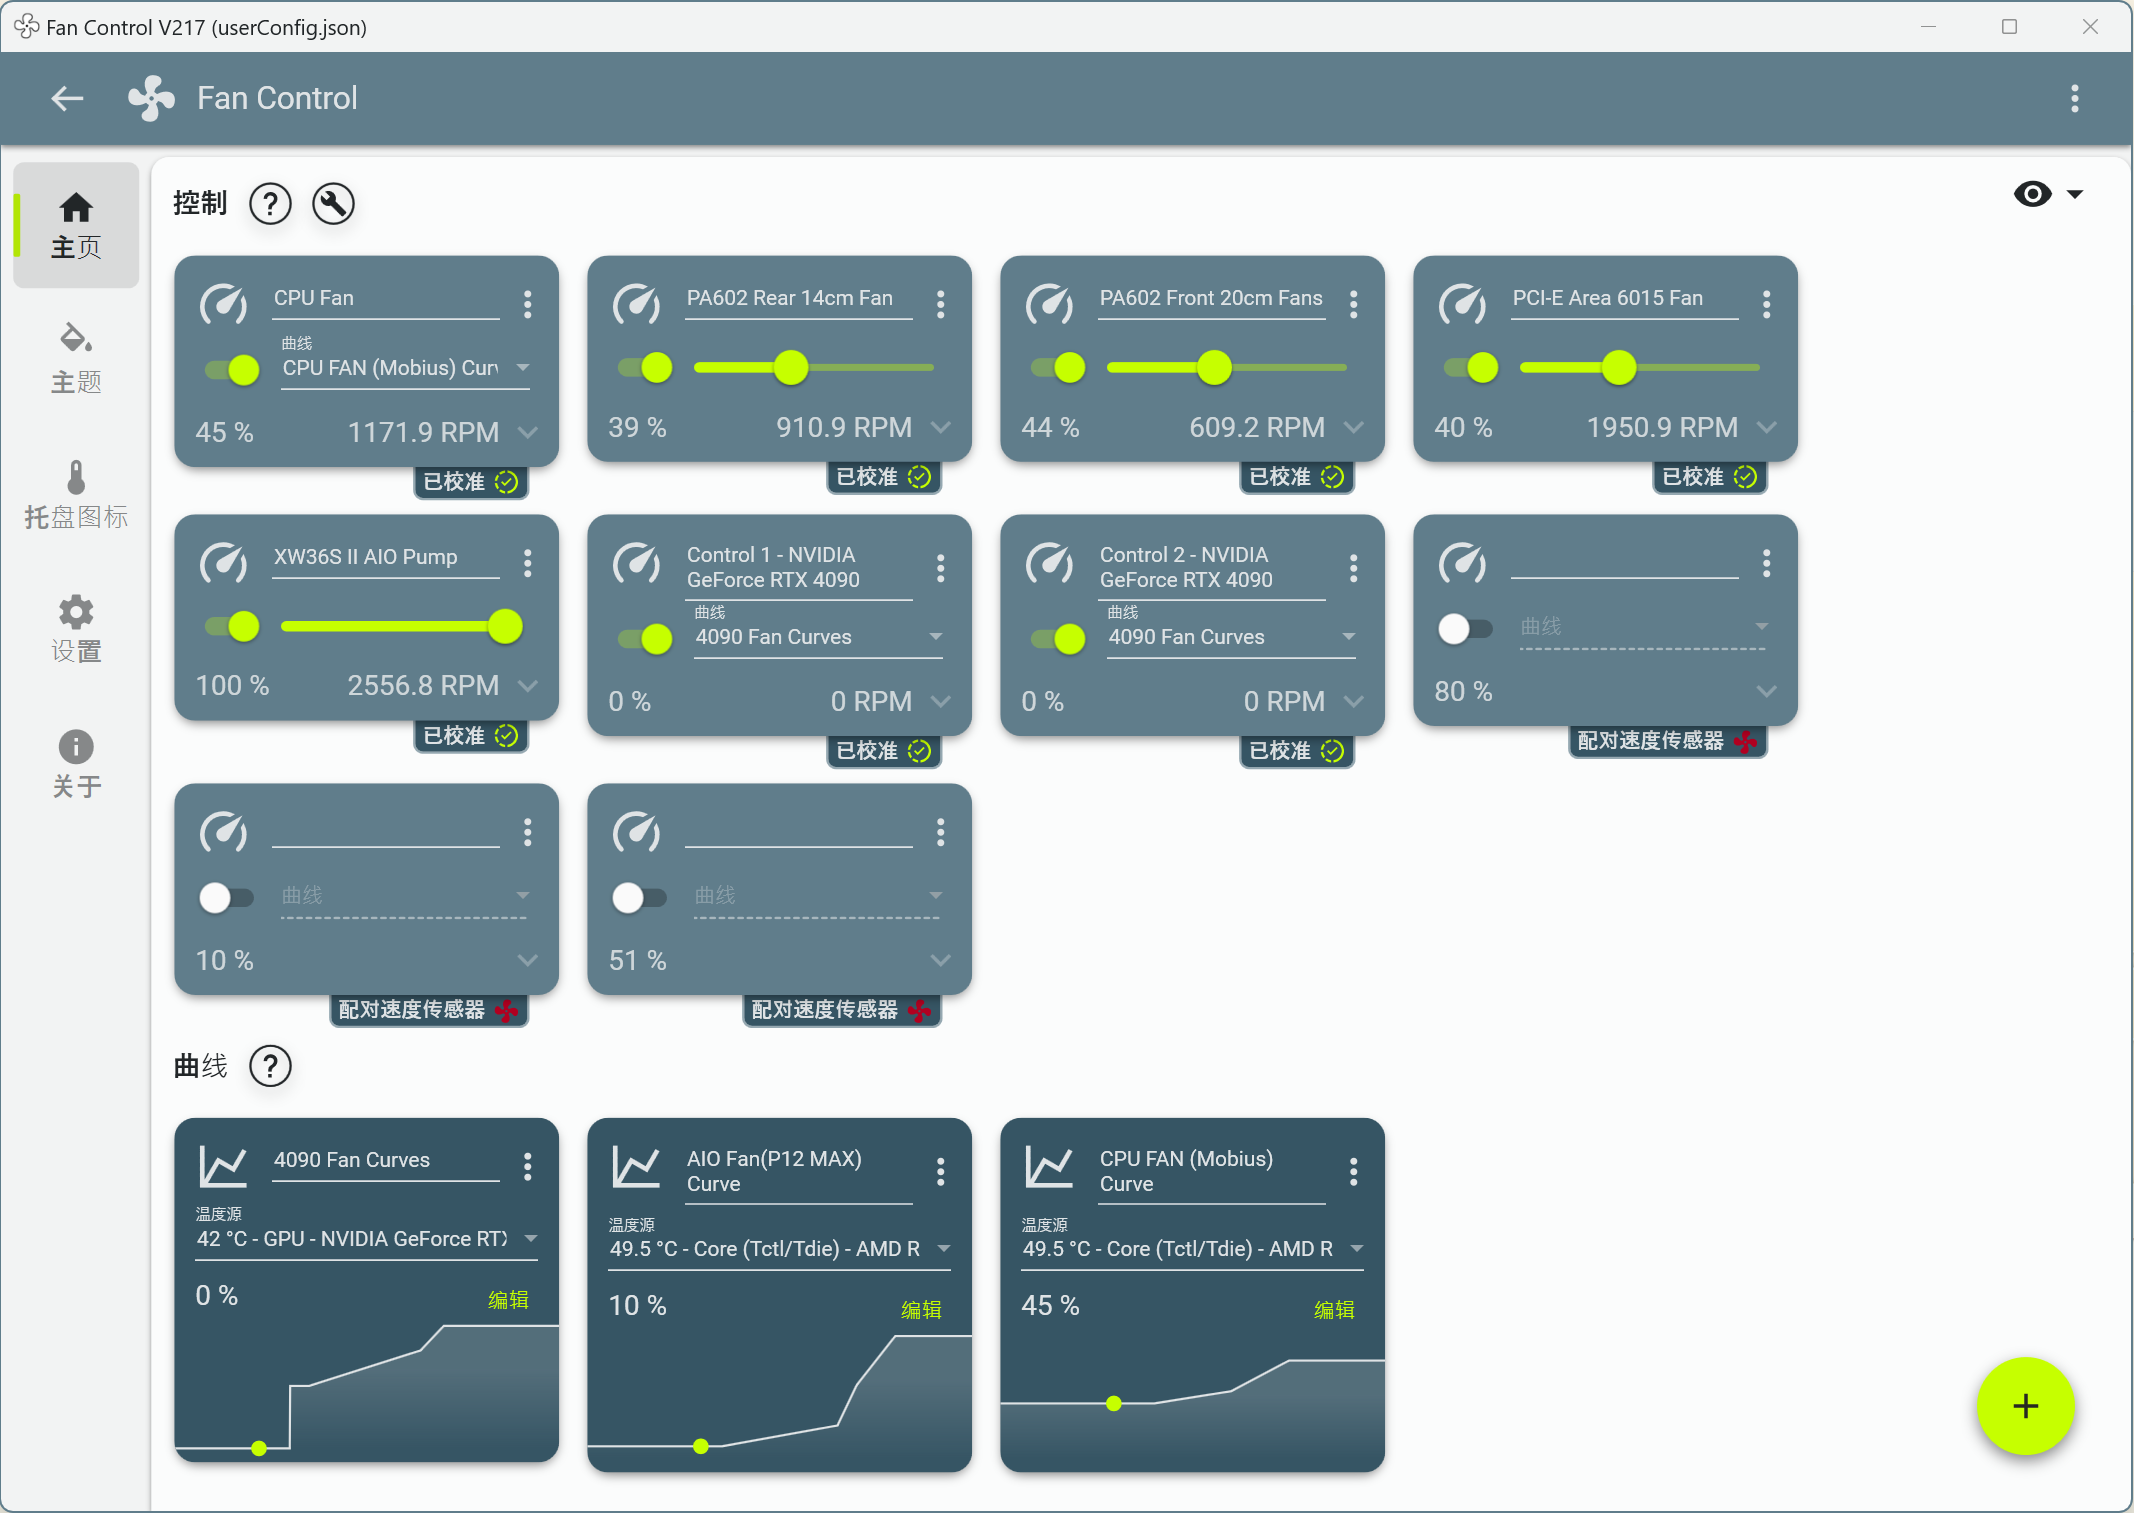The width and height of the screenshot is (2134, 1513).
Task: Open the PCI-E Area 6015 Fan options menu
Action: (x=1766, y=304)
